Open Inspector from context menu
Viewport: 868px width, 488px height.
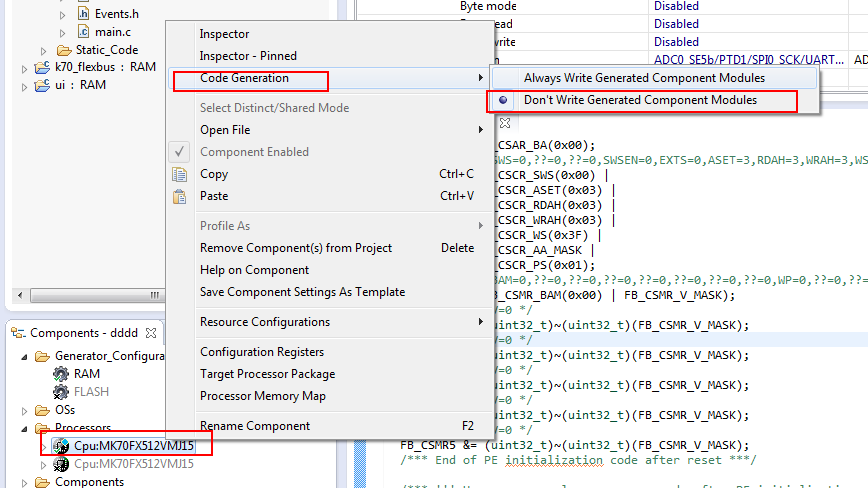pos(224,34)
